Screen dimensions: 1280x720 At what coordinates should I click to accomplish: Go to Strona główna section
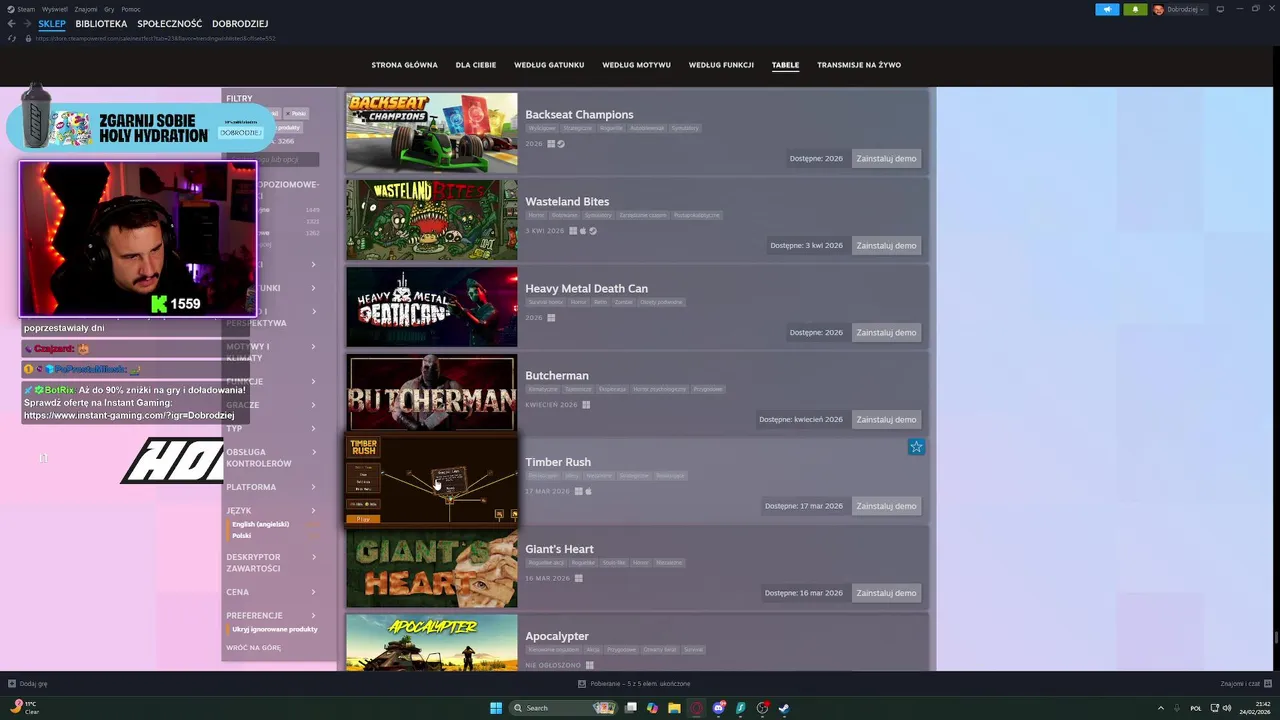tap(404, 65)
